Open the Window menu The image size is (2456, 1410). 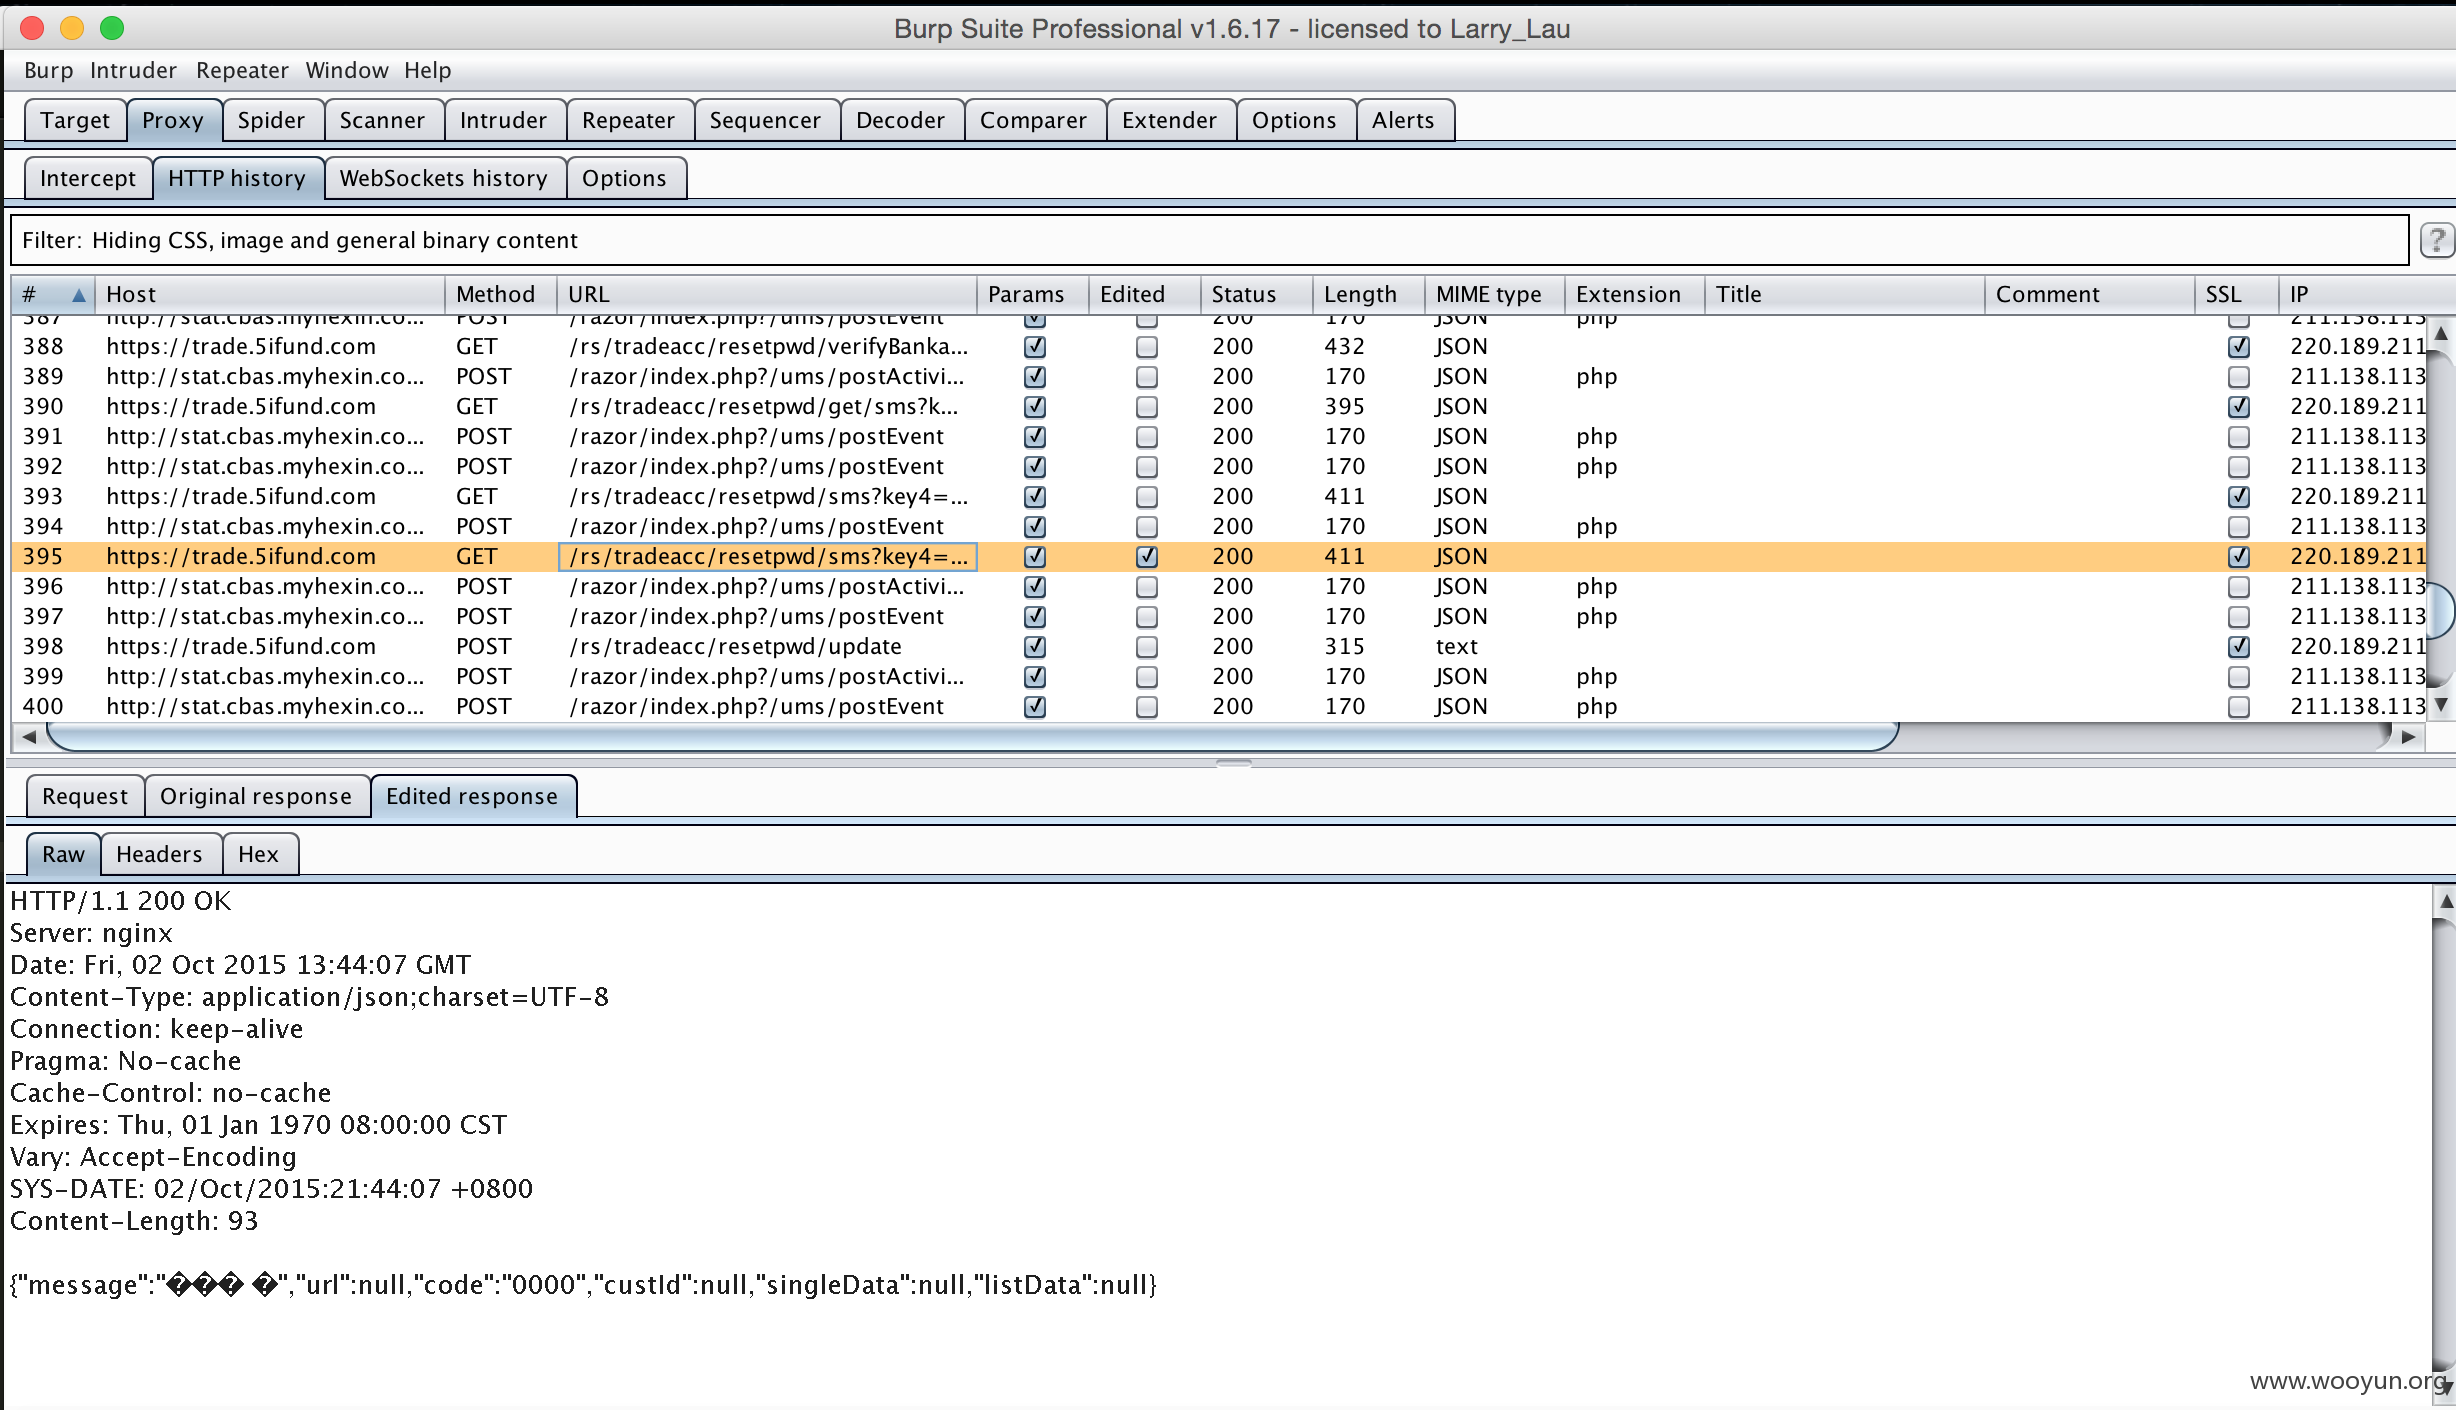coord(347,71)
